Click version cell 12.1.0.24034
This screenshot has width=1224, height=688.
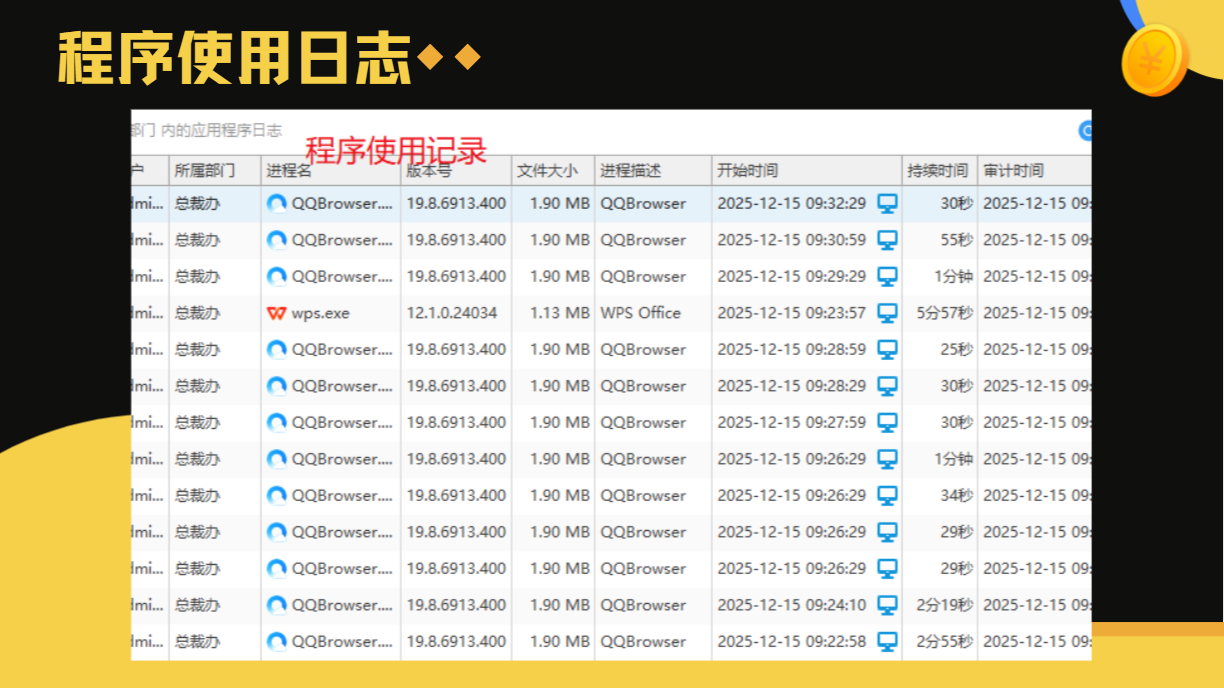[452, 313]
